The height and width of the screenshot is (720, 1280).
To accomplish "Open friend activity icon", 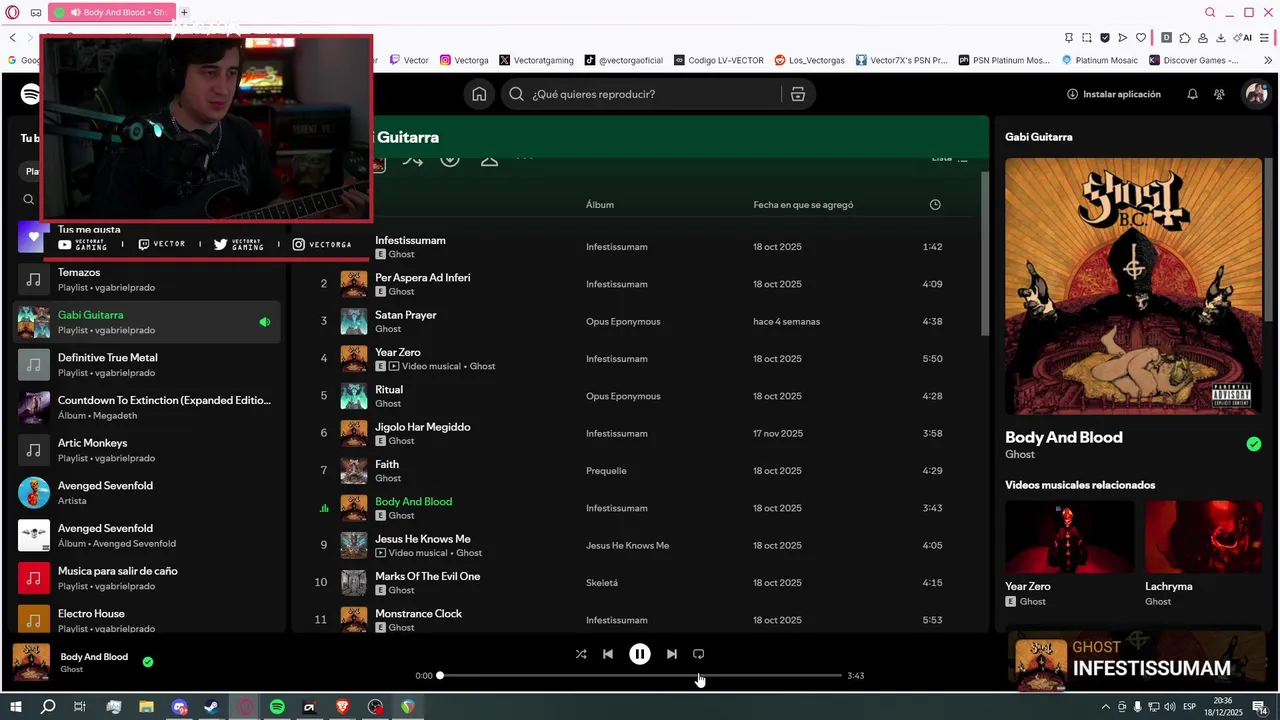I will [1219, 94].
